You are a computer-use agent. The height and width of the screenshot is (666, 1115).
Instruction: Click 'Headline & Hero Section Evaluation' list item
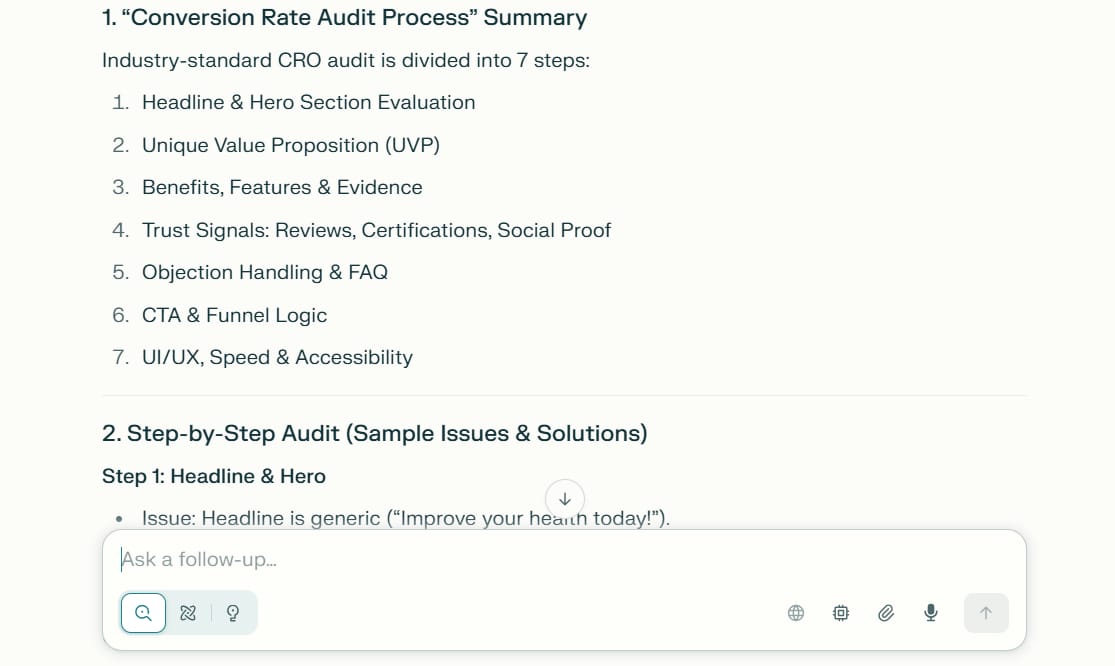coord(308,102)
